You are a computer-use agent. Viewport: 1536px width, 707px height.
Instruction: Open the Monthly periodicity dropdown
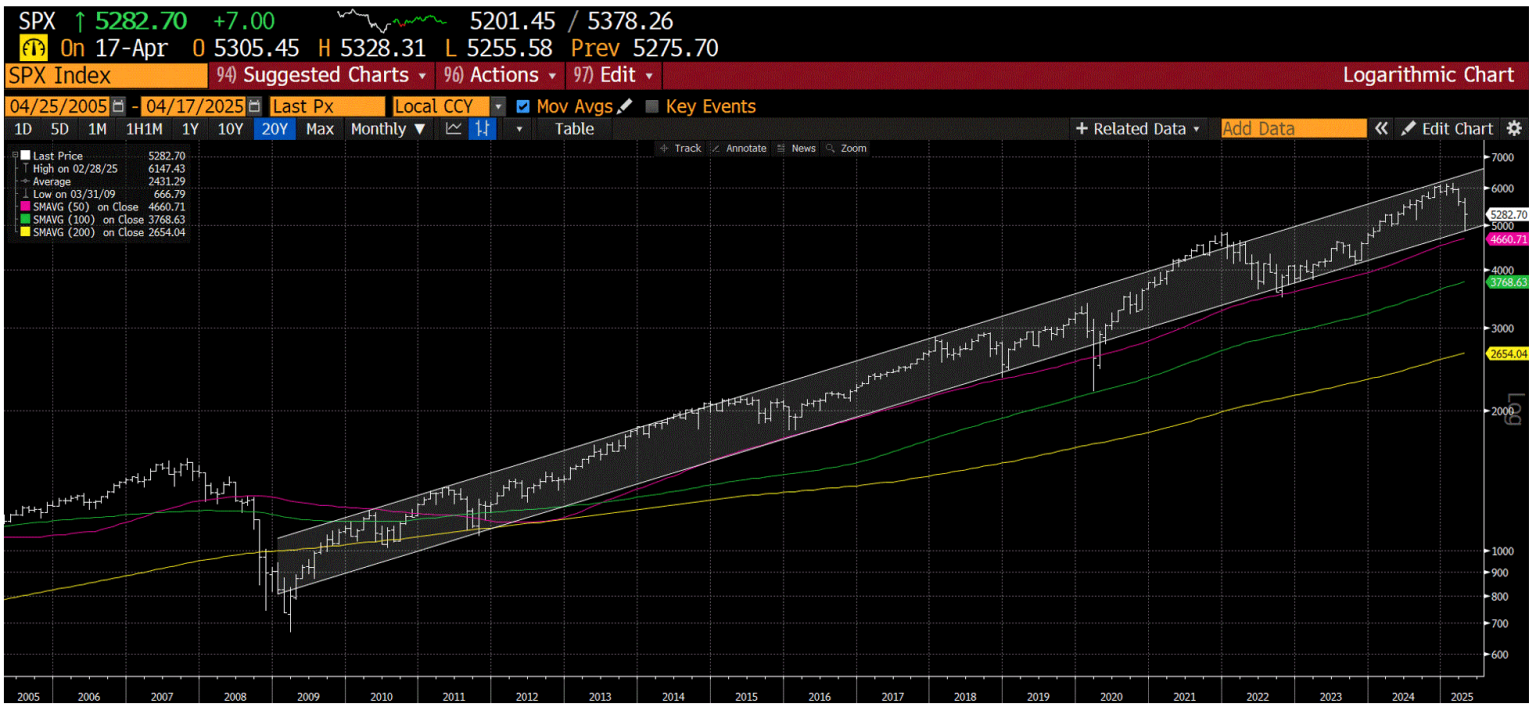click(x=388, y=129)
